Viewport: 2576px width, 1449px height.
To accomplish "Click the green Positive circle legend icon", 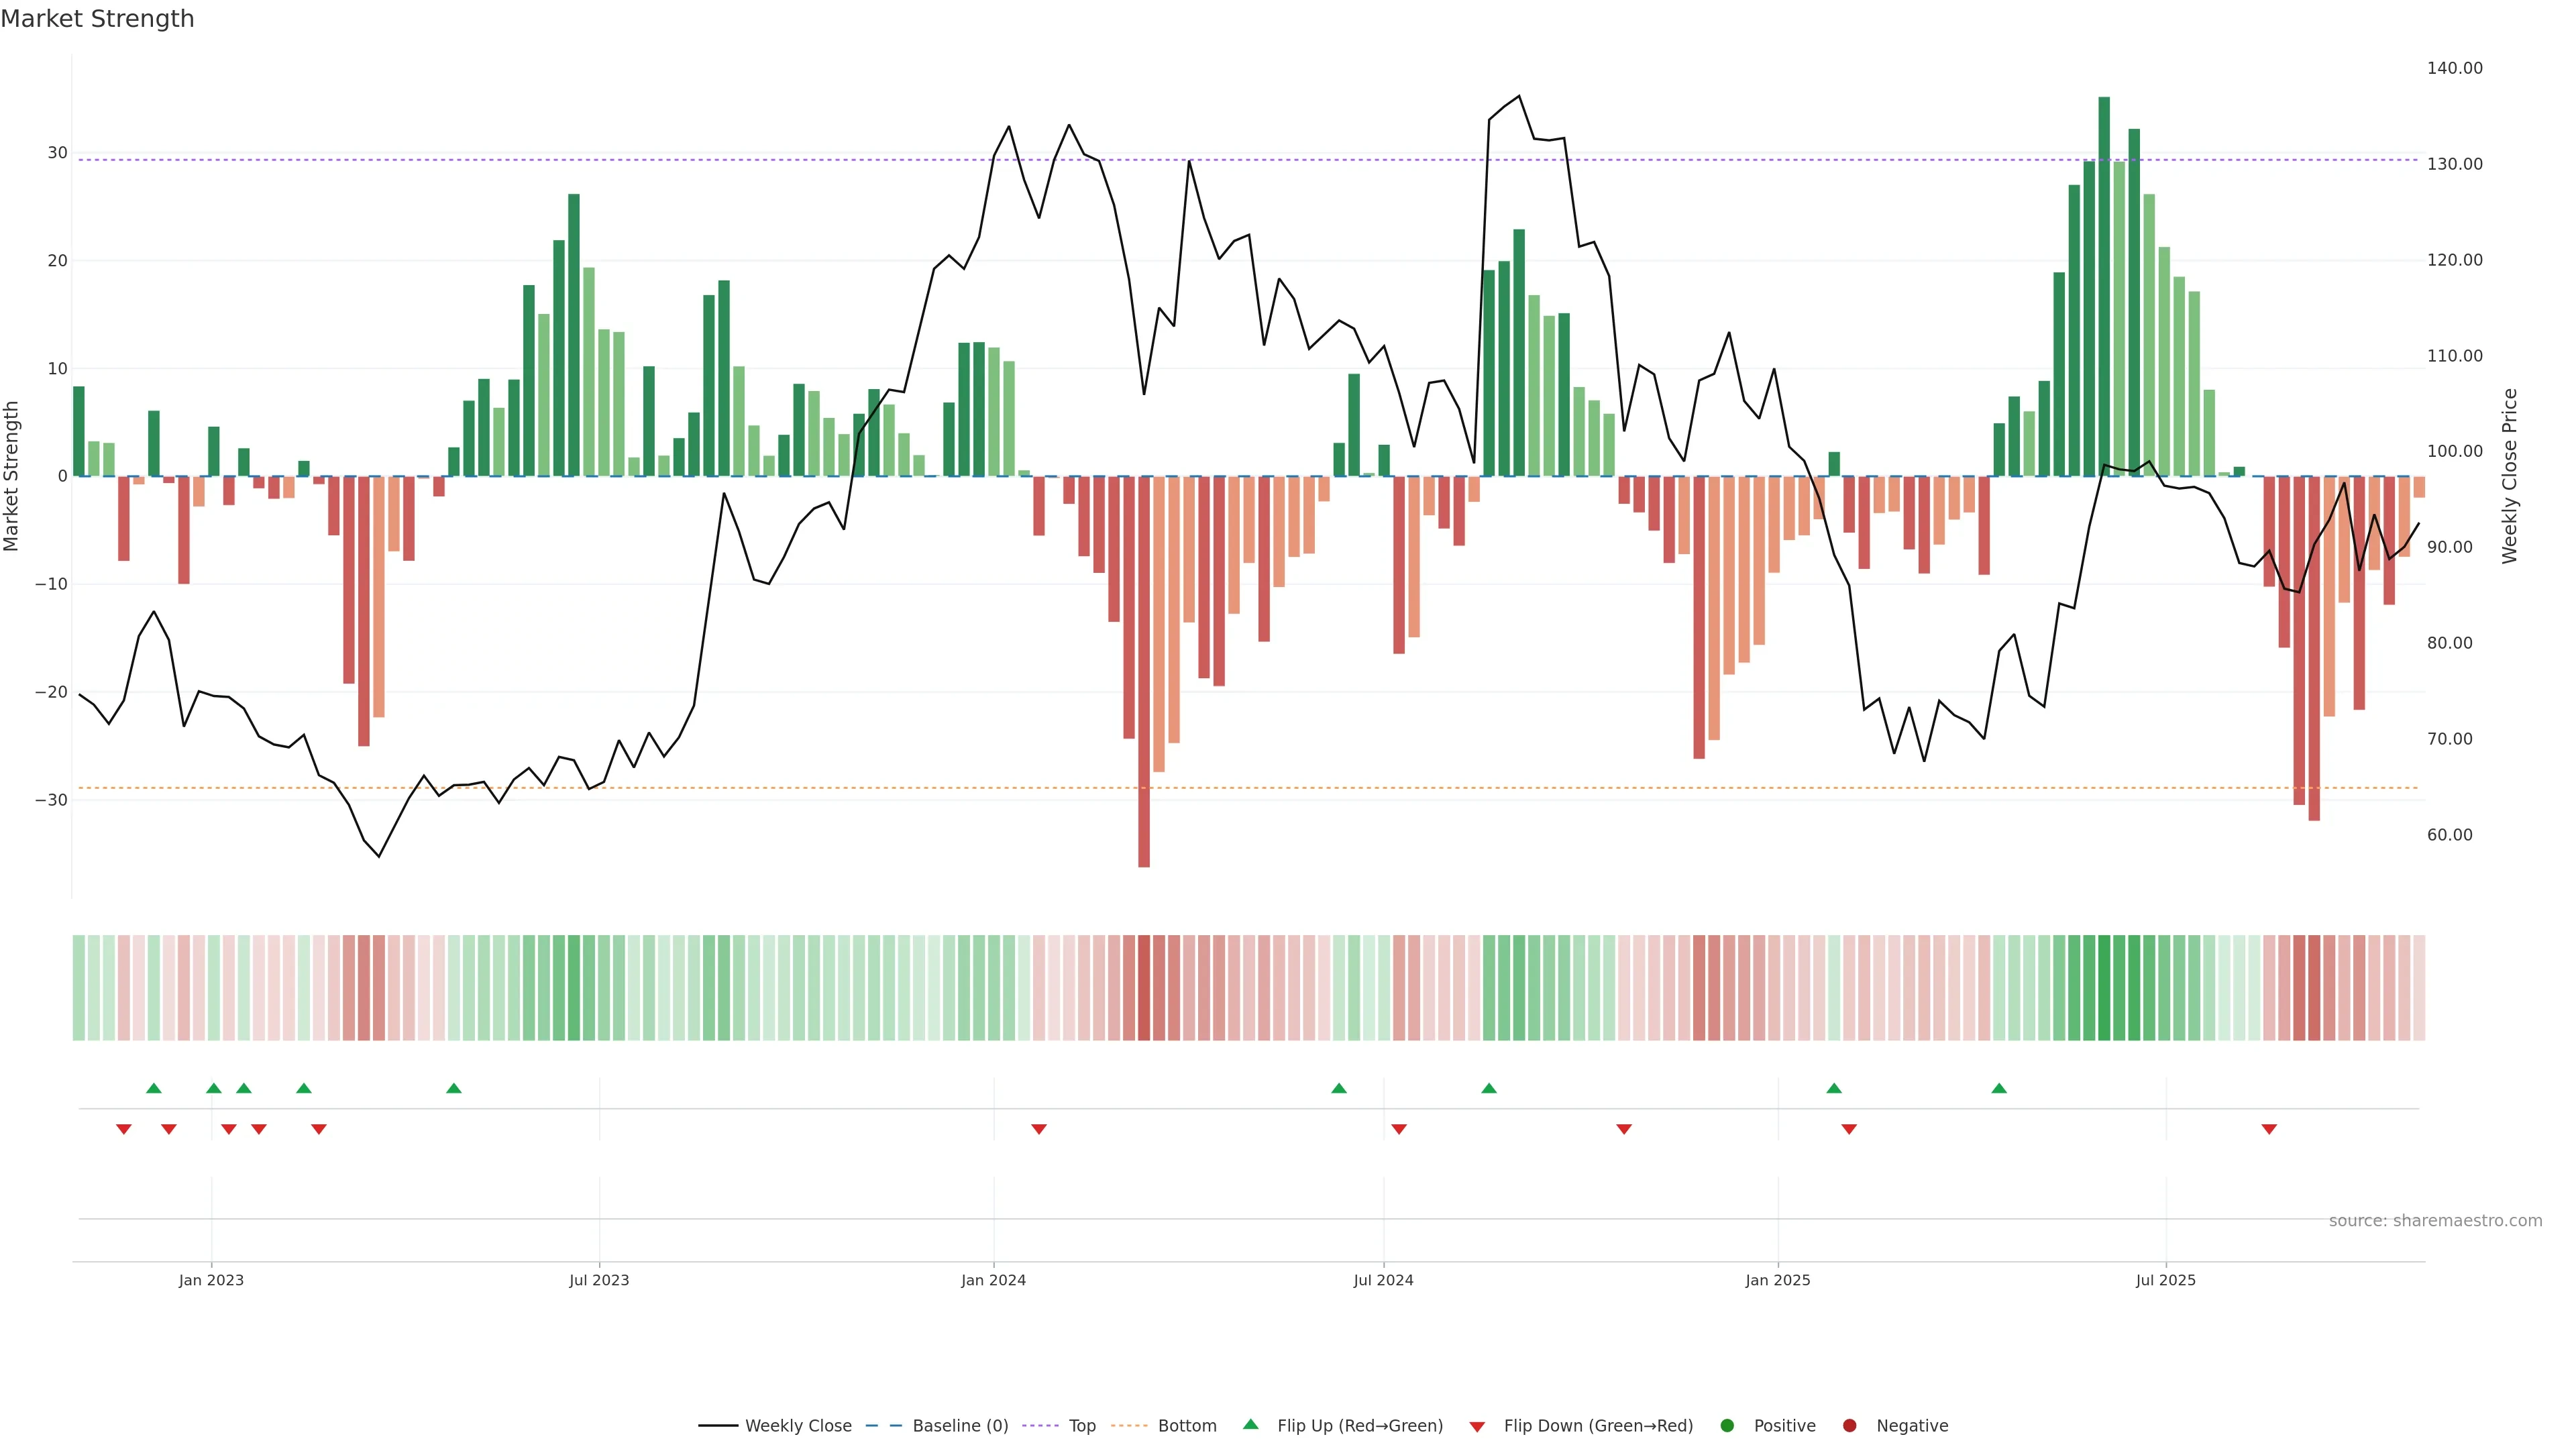I will pyautogui.click(x=1727, y=1426).
